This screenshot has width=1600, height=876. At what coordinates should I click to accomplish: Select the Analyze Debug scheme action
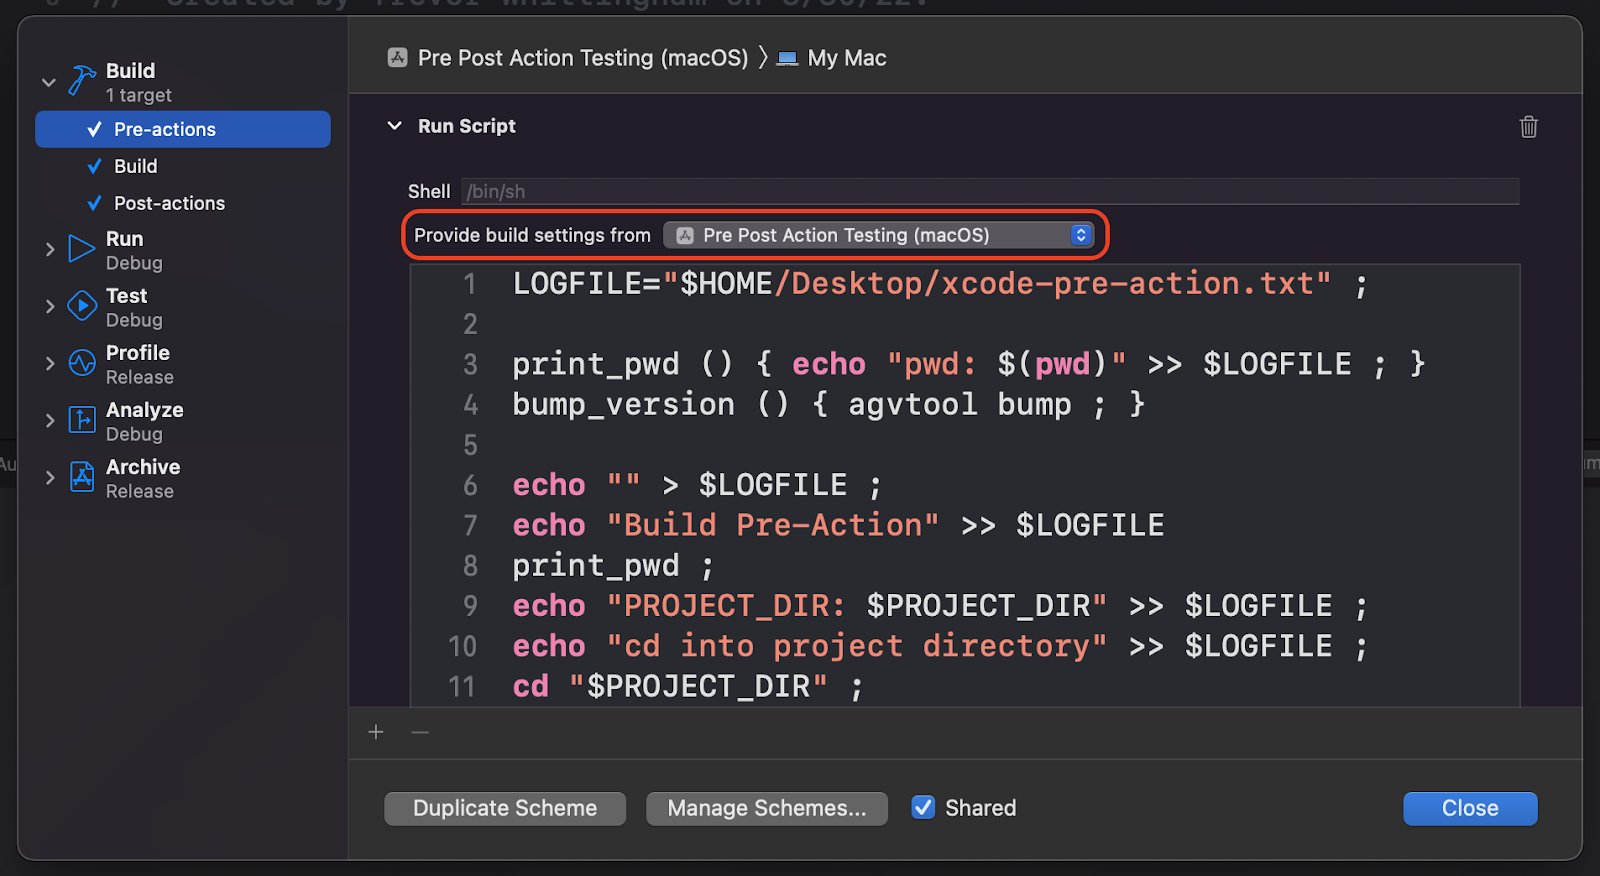pyautogui.click(x=144, y=421)
